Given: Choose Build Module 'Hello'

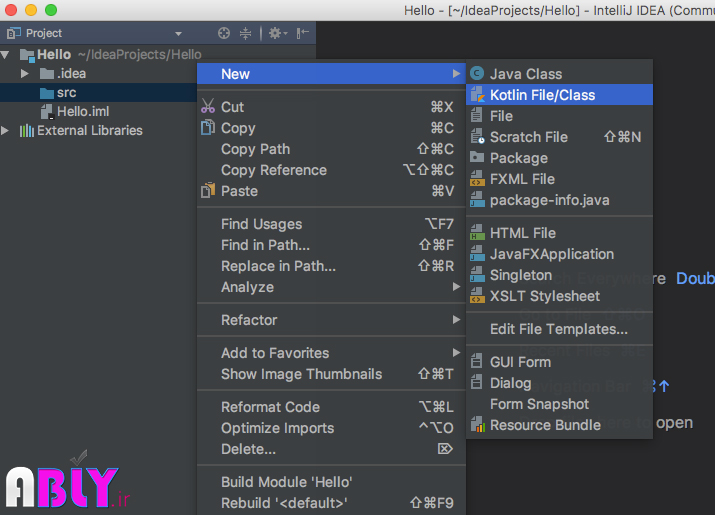Looking at the screenshot, I should click(x=332, y=482).
